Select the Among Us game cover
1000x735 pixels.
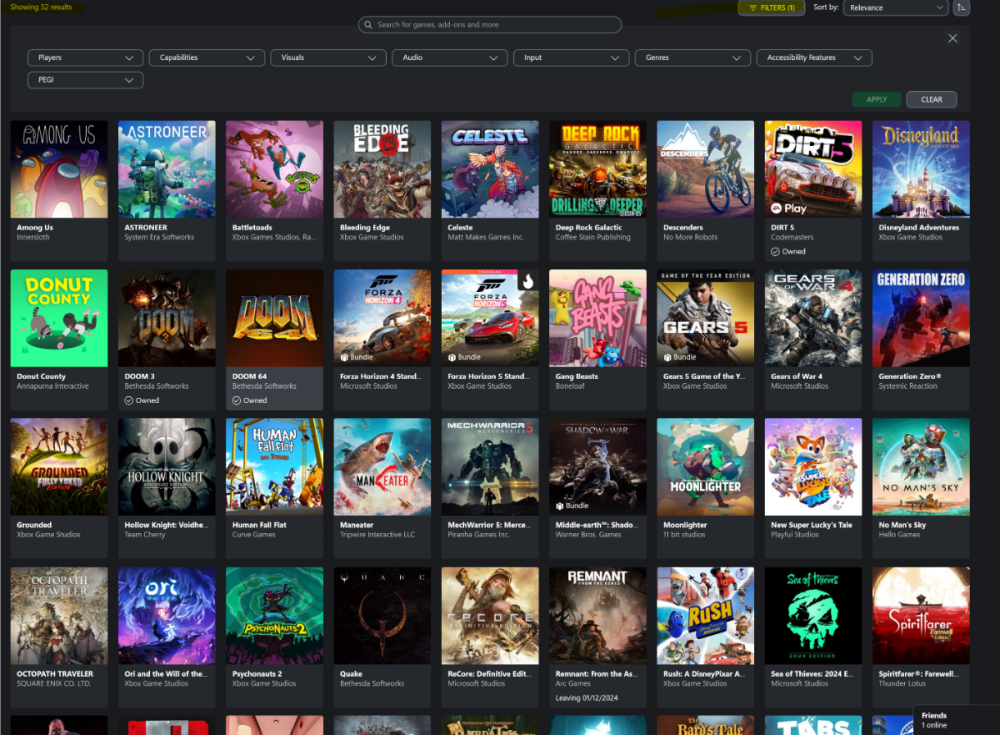59,169
